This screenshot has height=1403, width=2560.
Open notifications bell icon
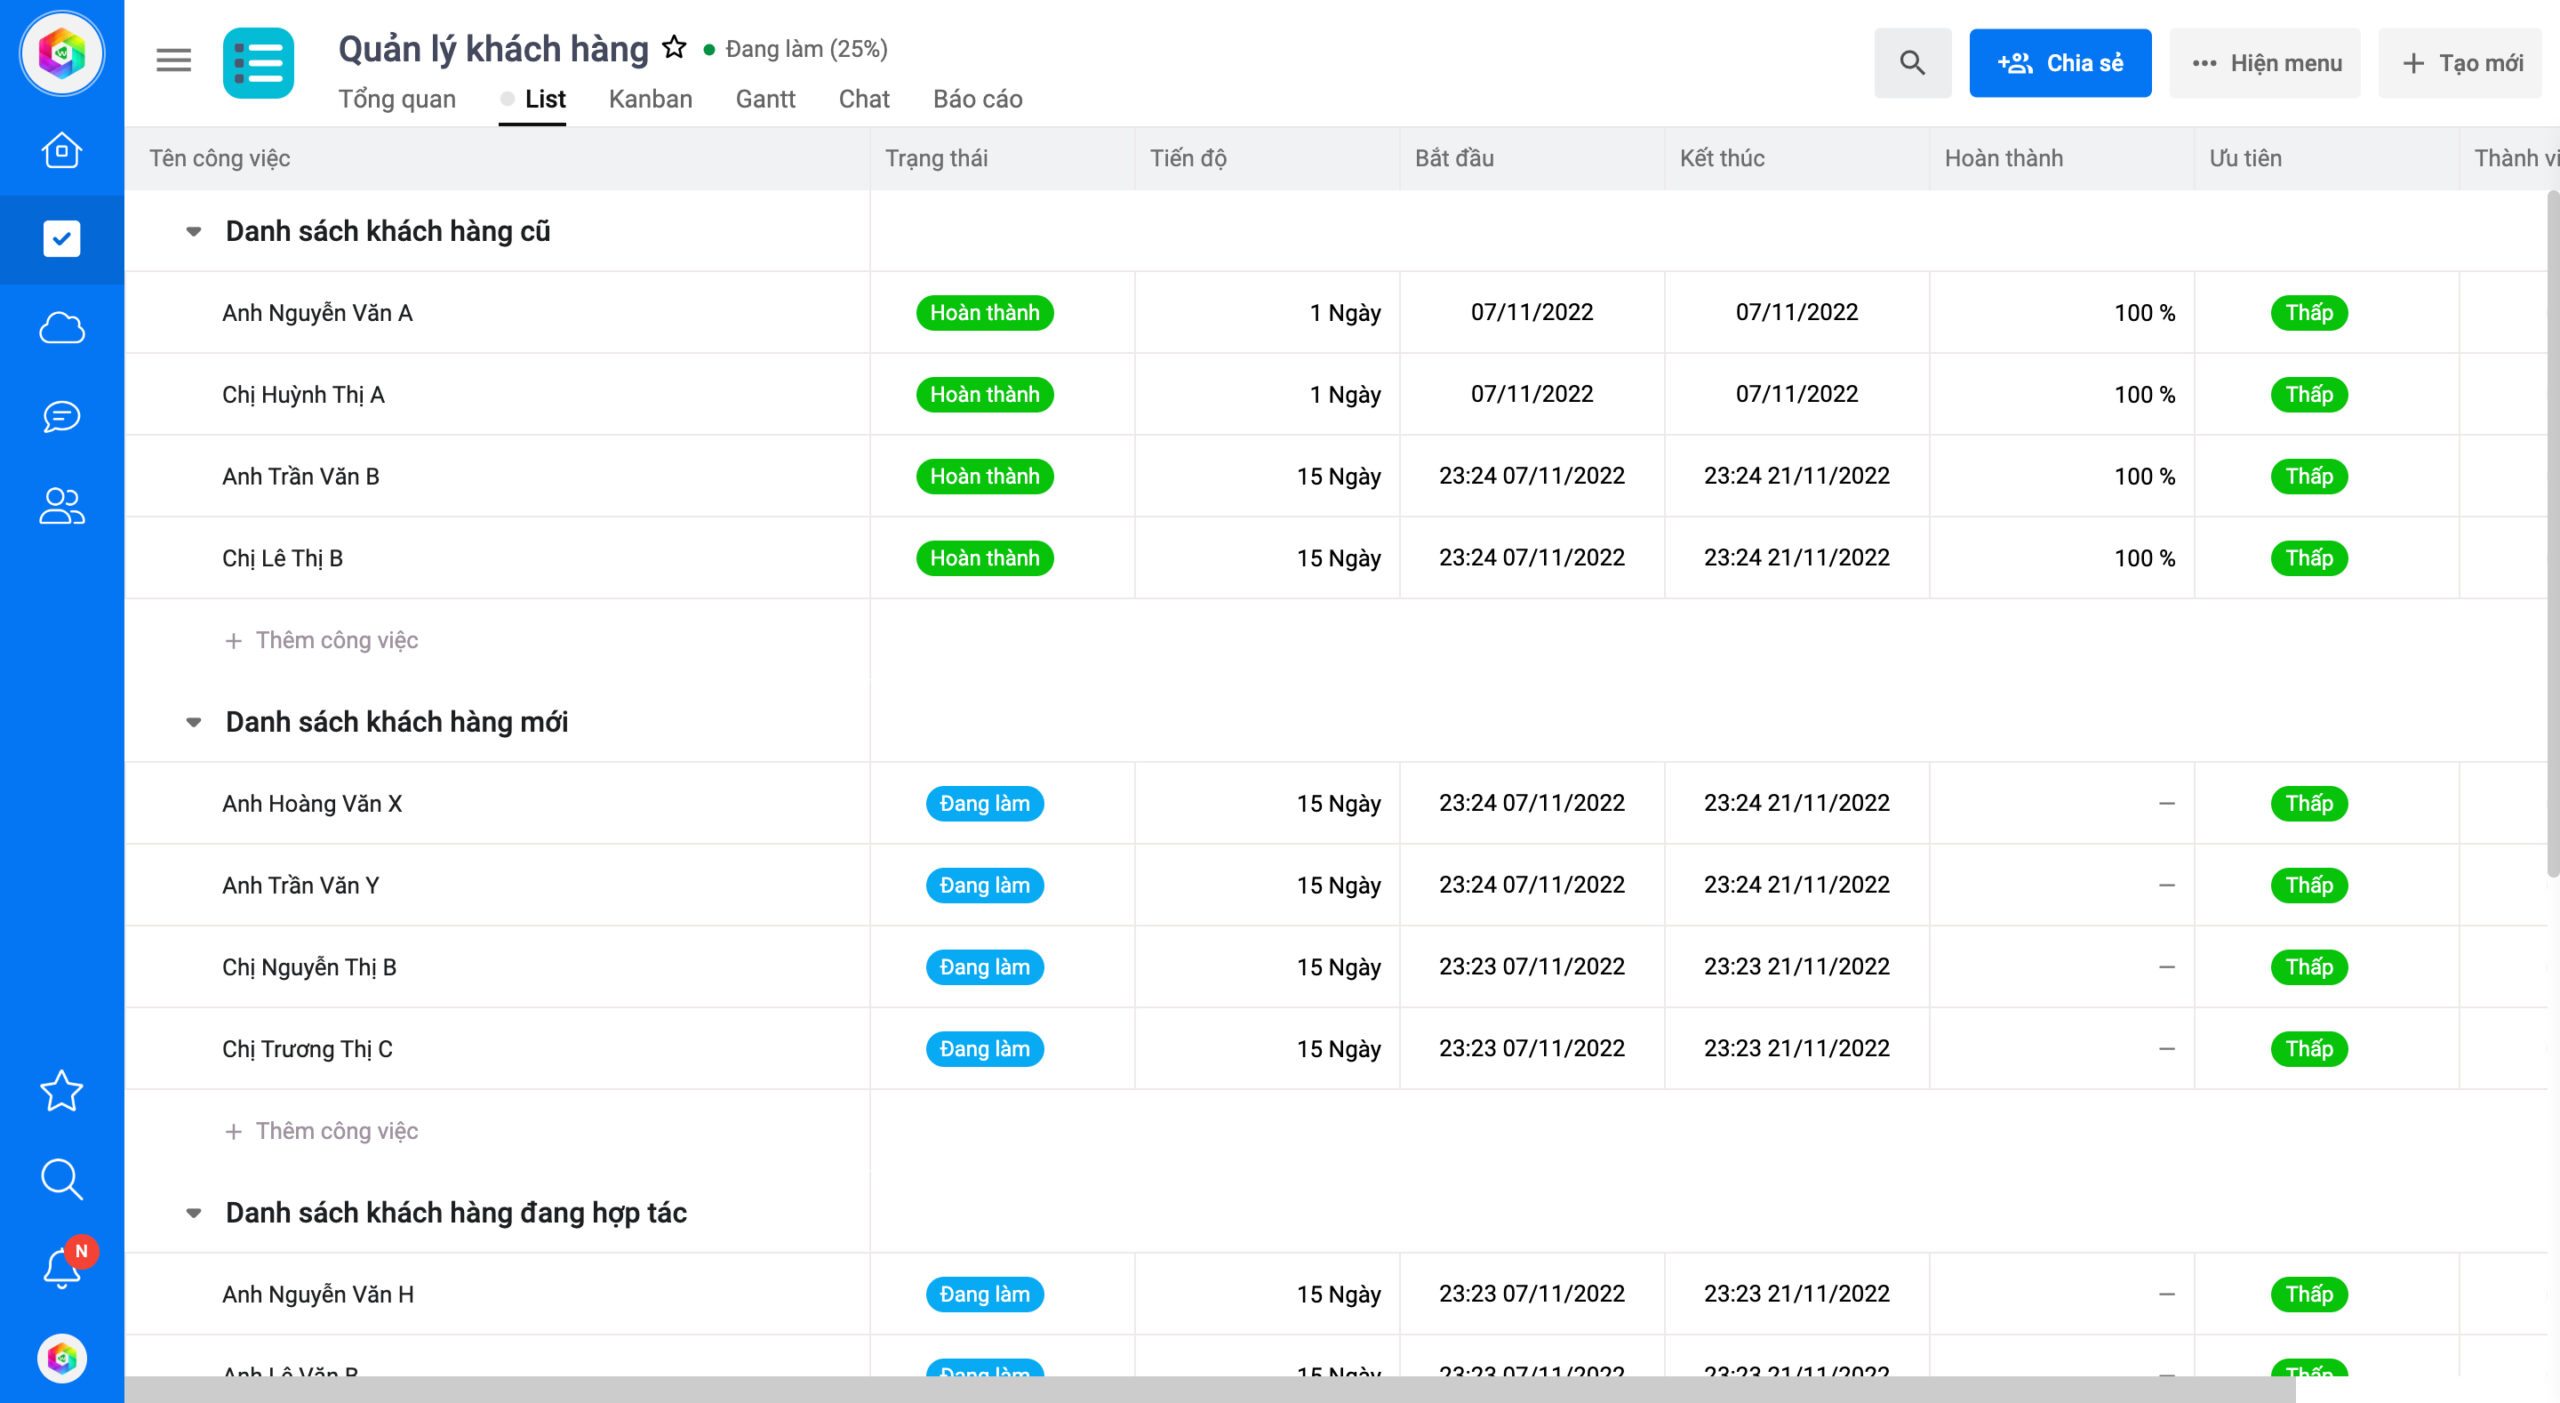[x=62, y=1268]
